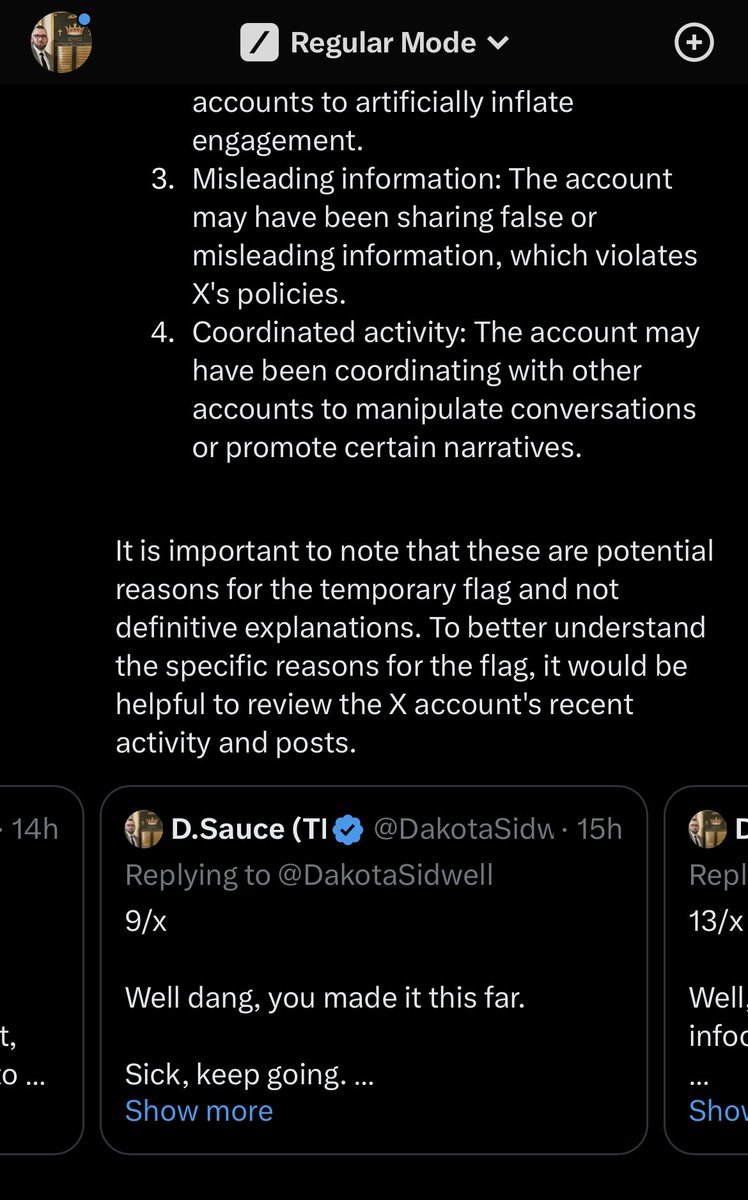Image resolution: width=748 pixels, height=1200 pixels.
Task: Tap the Misleading information list item
Action: click(x=445, y=236)
